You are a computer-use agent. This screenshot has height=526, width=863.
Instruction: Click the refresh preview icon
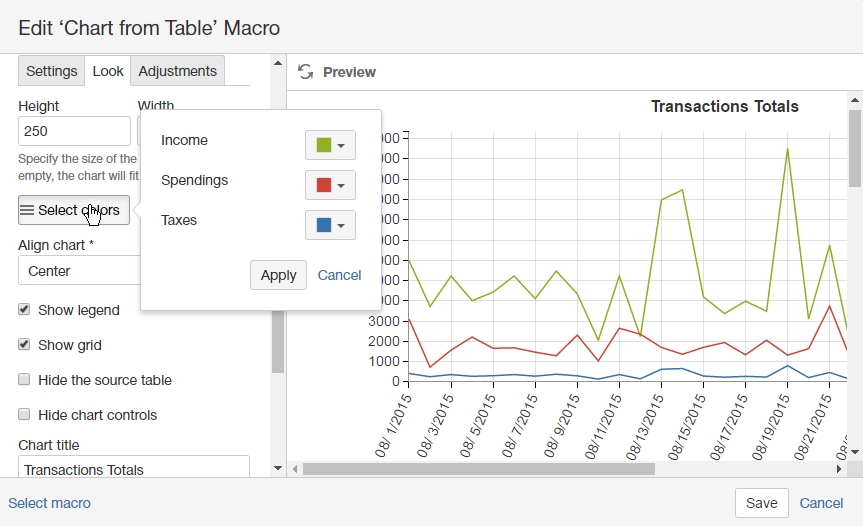tap(306, 72)
